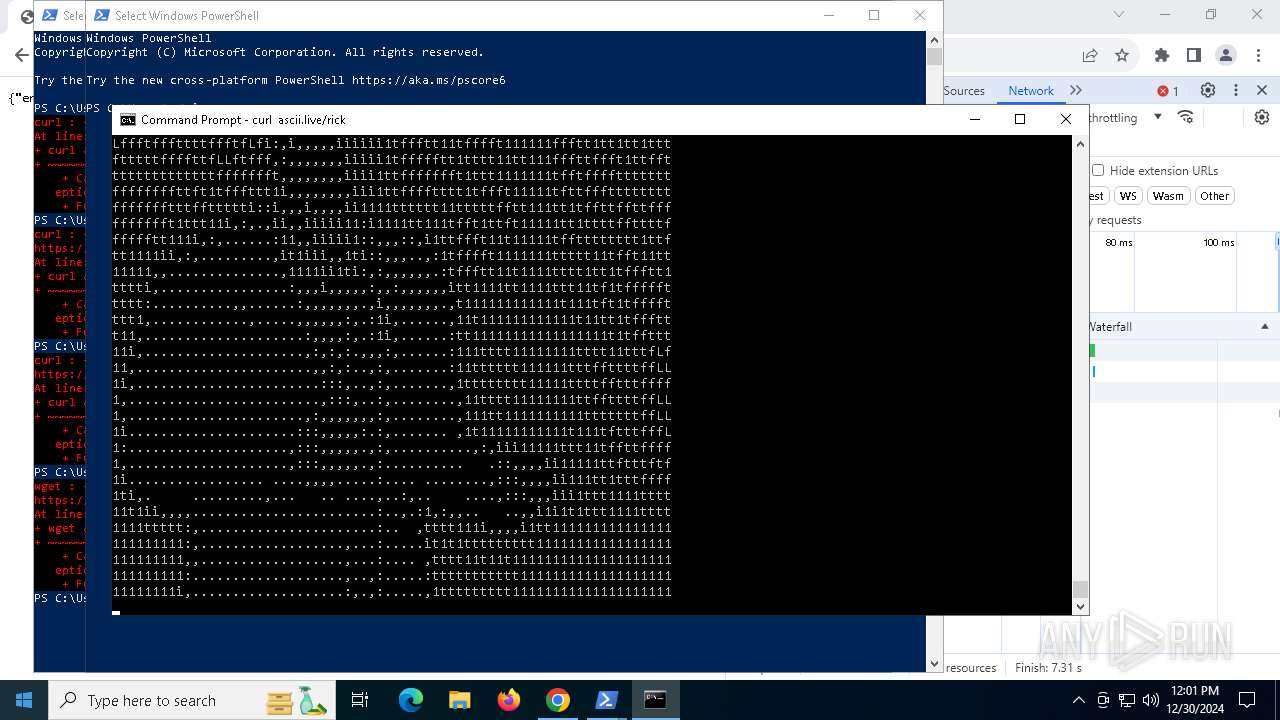
Task: Click the green waterfall bar
Action: click(x=1092, y=350)
